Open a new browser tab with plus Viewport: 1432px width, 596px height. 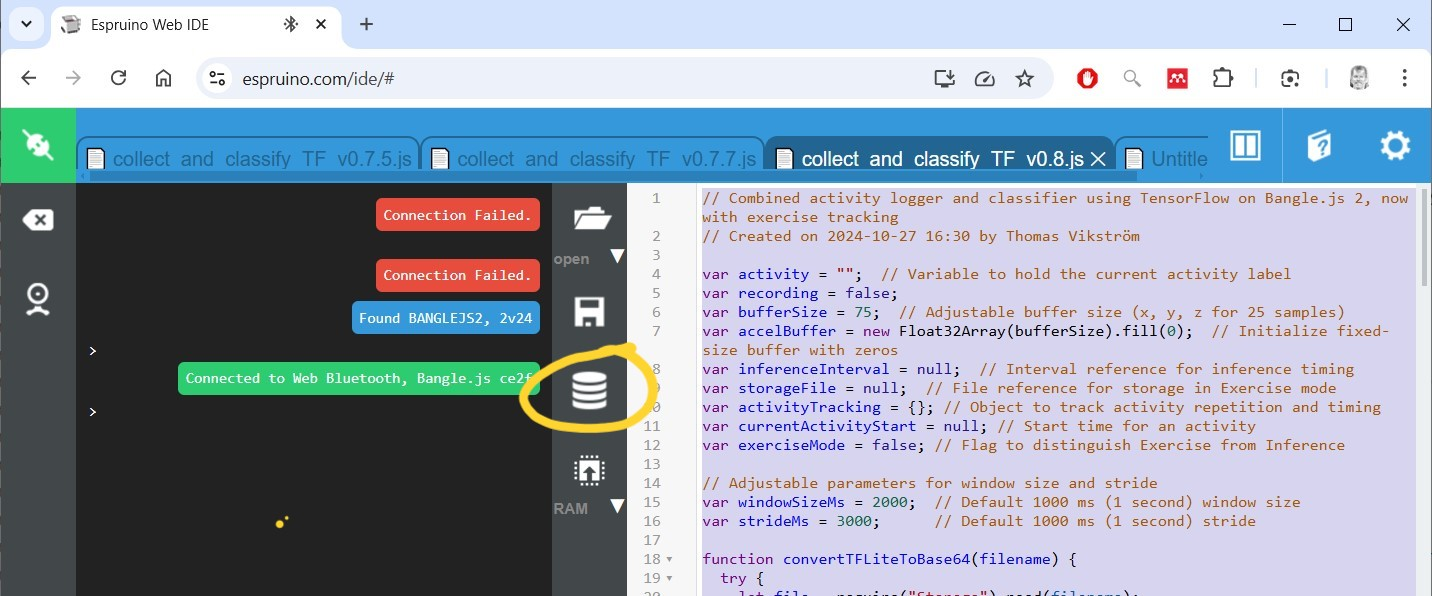click(366, 24)
